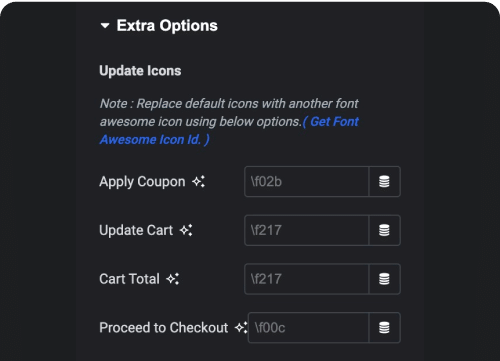This screenshot has height=361, width=500.
Task: Open the Get Font Awesome Icon Id link
Action: [x=229, y=131]
